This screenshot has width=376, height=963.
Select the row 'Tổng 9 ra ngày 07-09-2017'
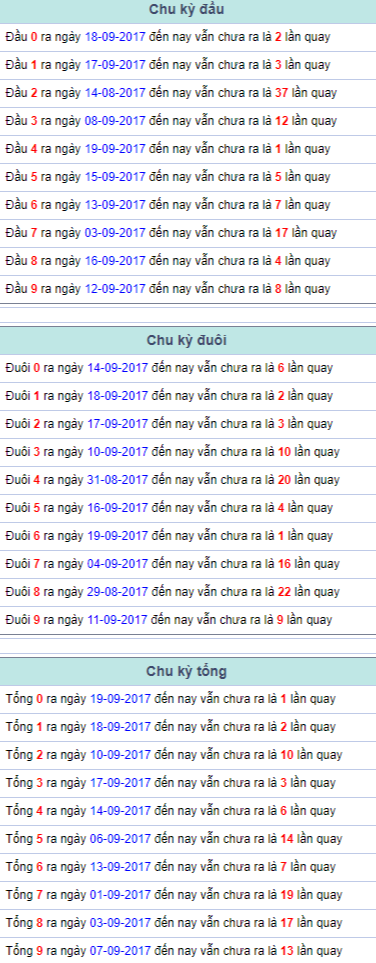(x=188, y=950)
